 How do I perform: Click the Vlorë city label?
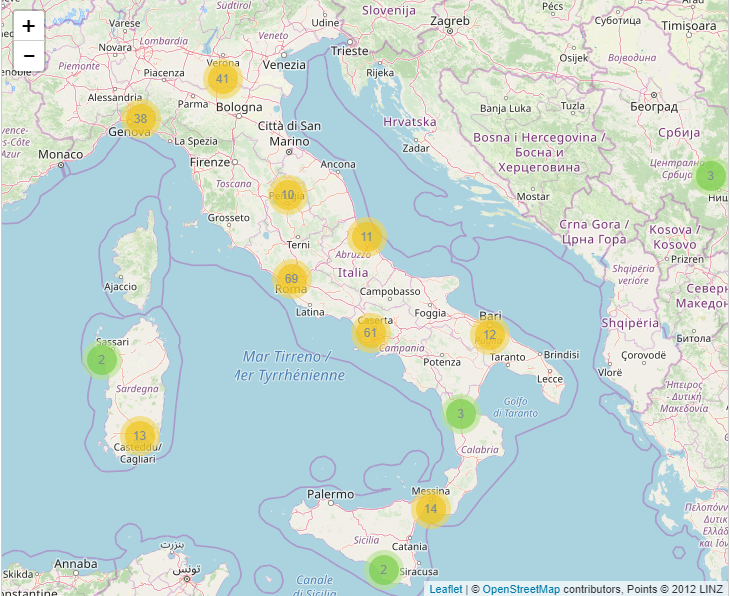(610, 372)
